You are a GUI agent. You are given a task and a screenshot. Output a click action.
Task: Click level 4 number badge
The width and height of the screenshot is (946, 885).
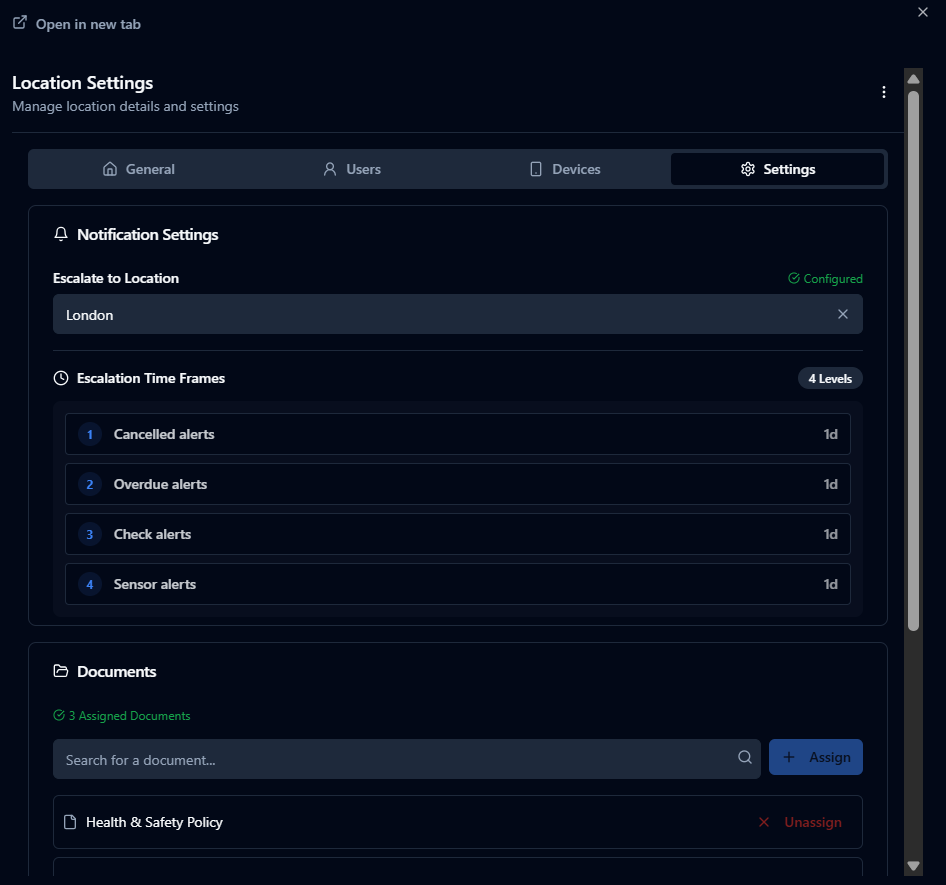(90, 585)
